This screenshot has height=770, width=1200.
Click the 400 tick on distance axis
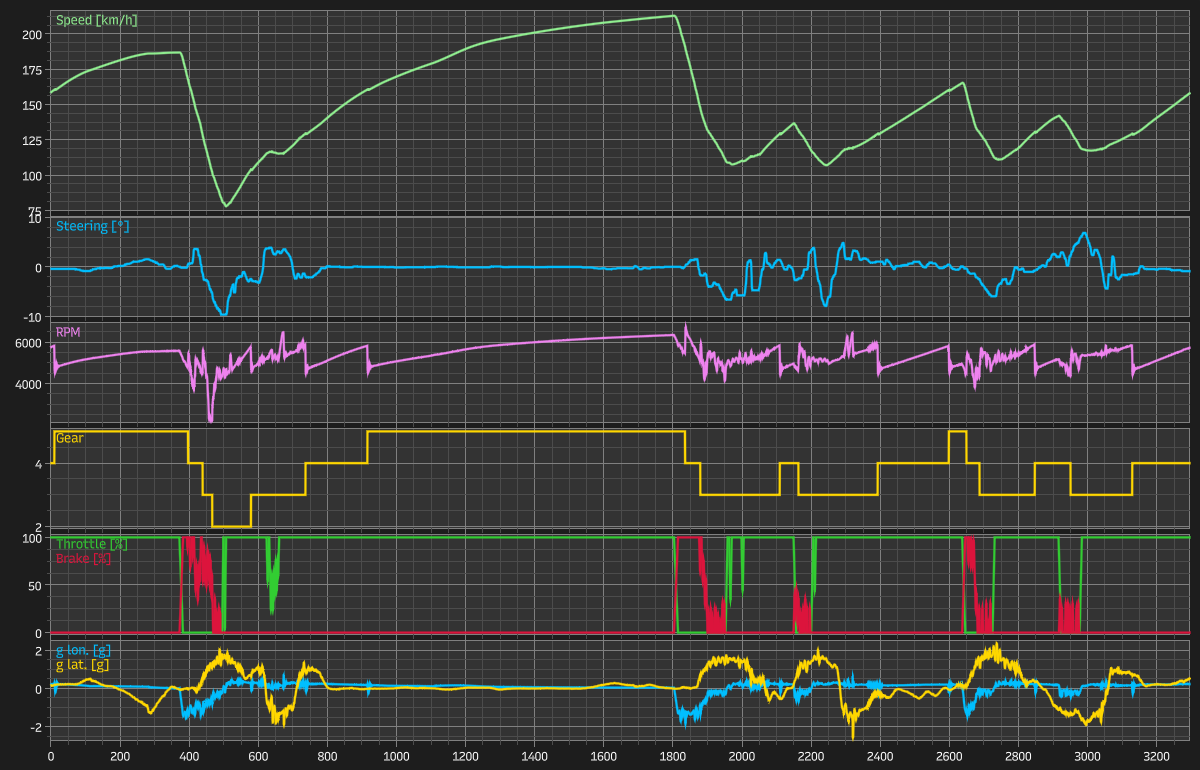189,757
